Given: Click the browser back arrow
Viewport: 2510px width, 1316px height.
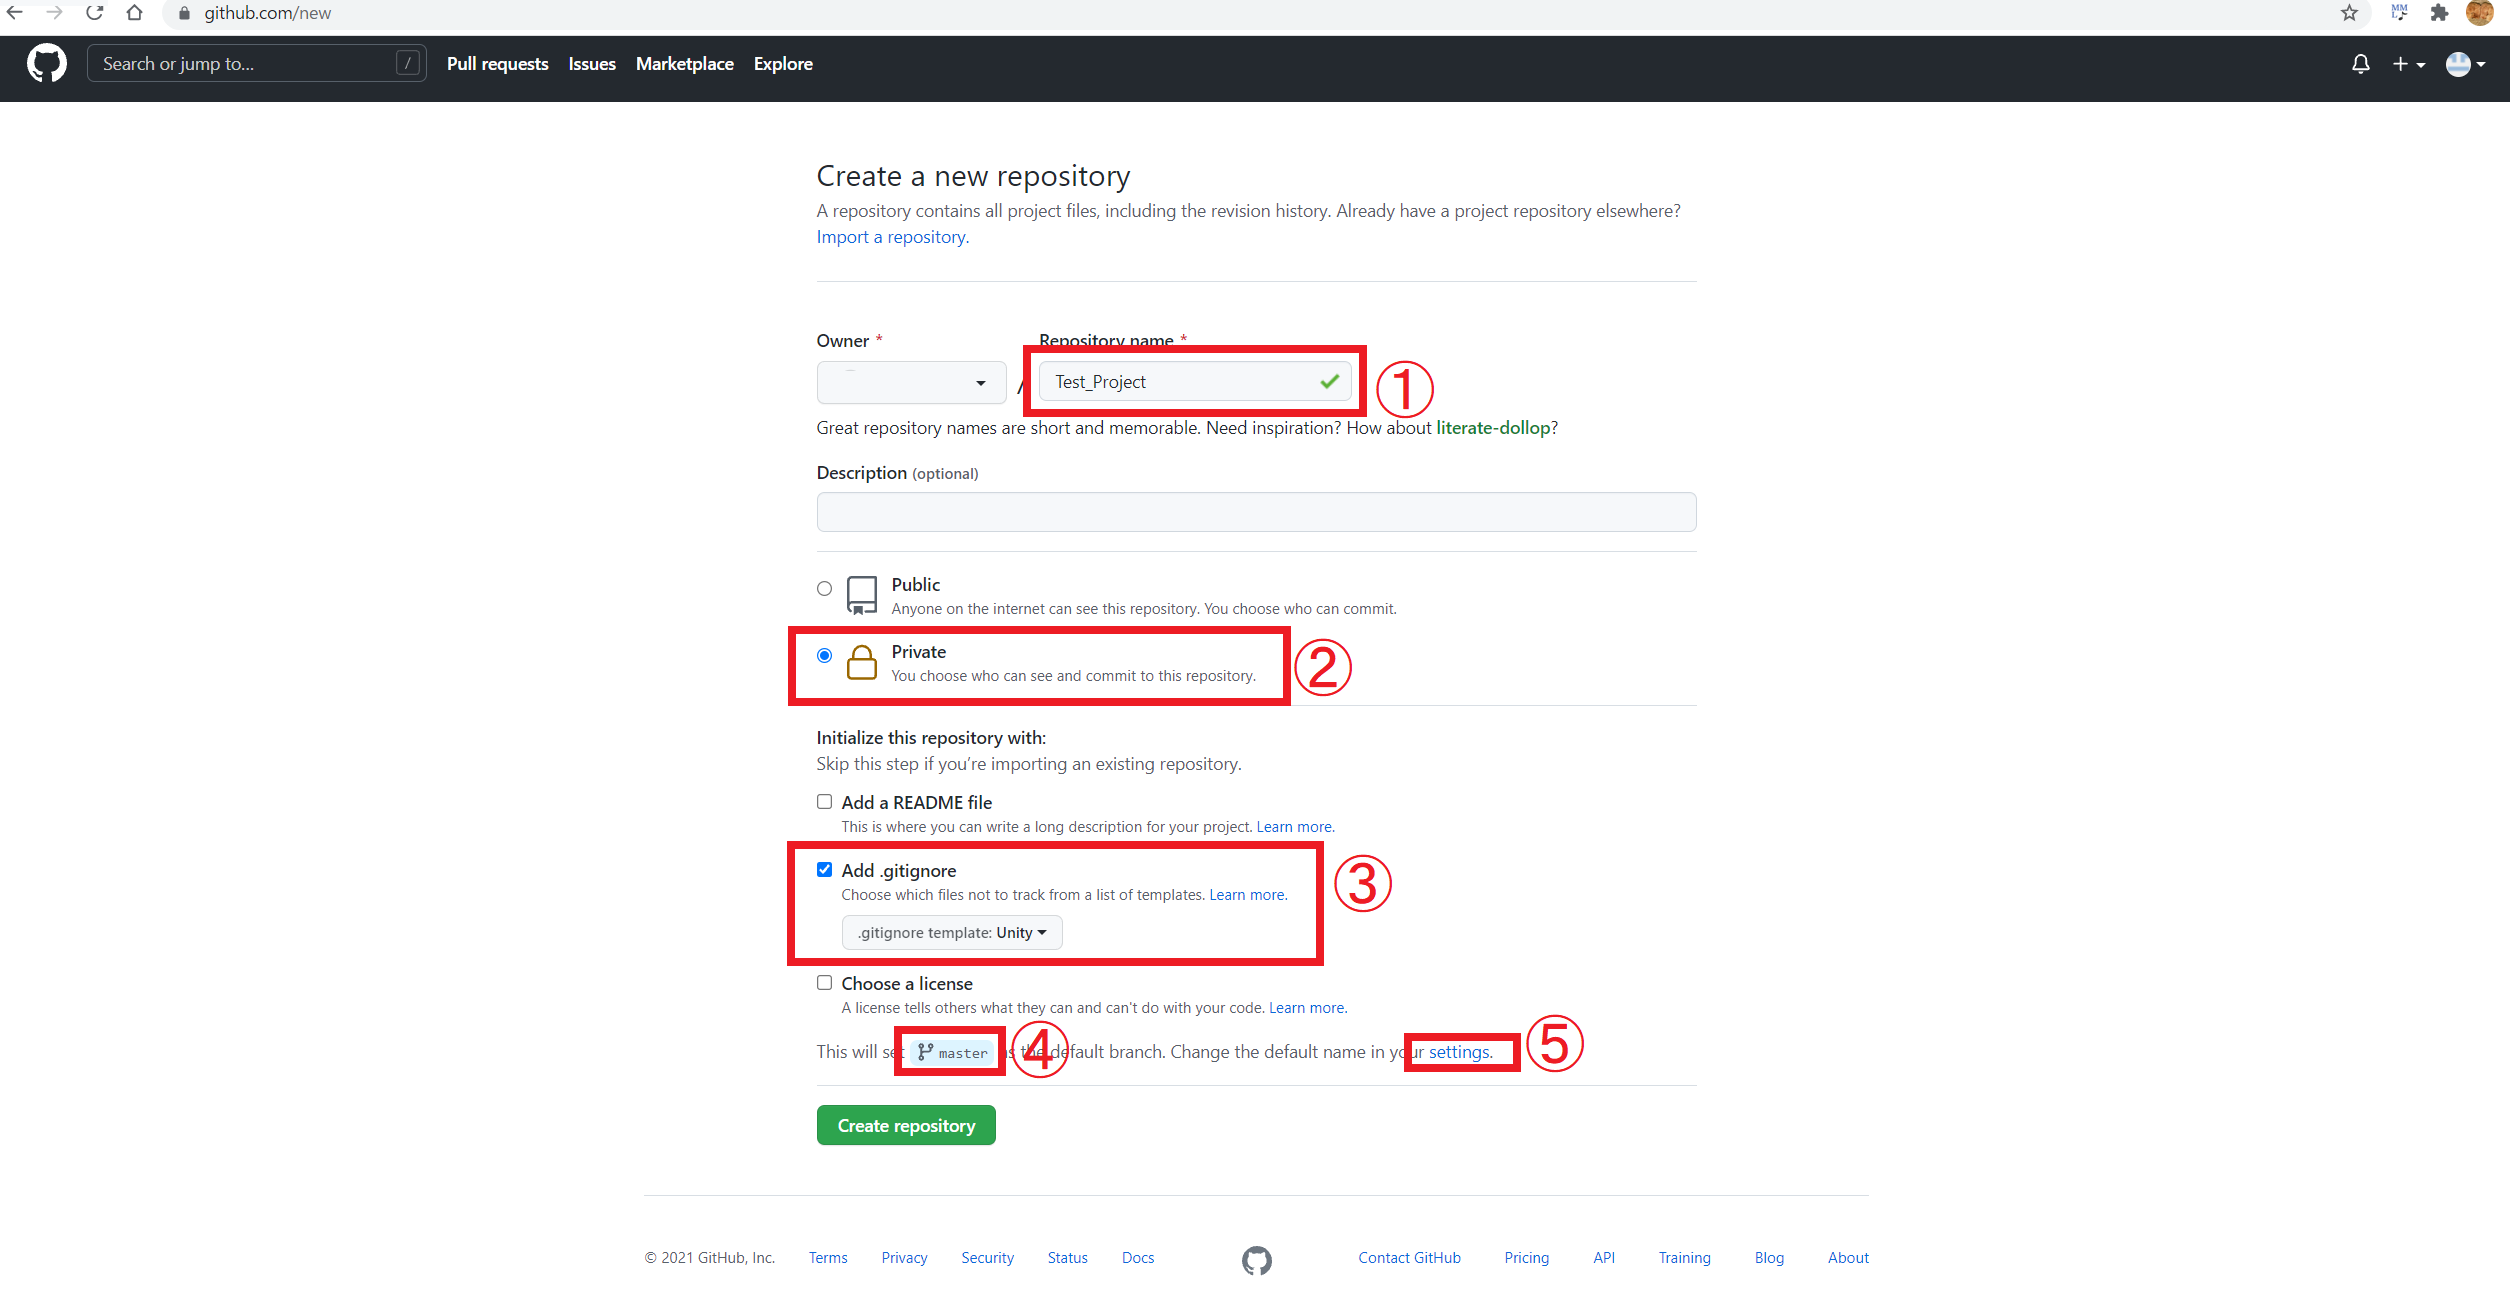Looking at the screenshot, I should pyautogui.click(x=15, y=13).
